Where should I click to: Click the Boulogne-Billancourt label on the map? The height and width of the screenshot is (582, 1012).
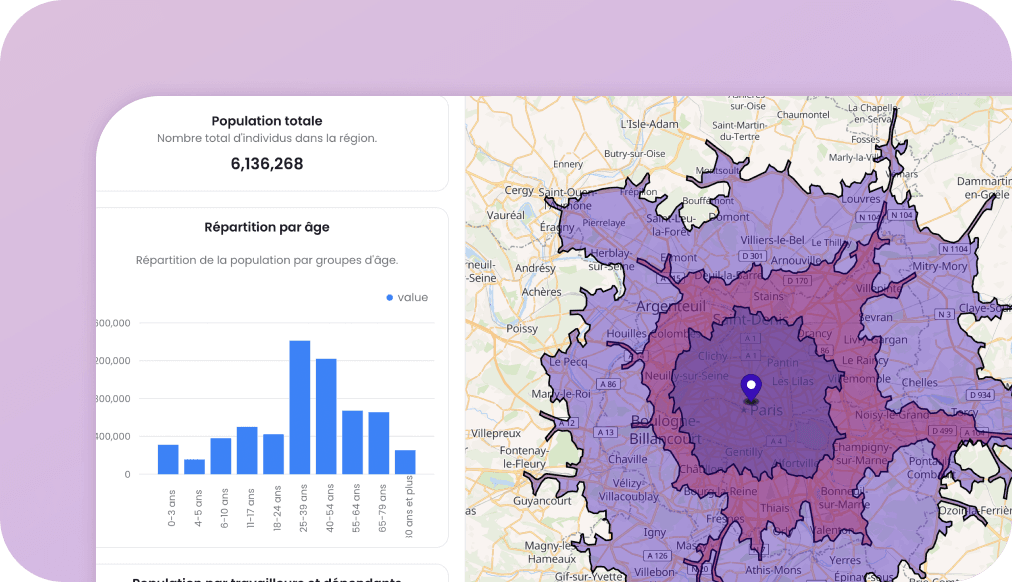(x=665, y=430)
